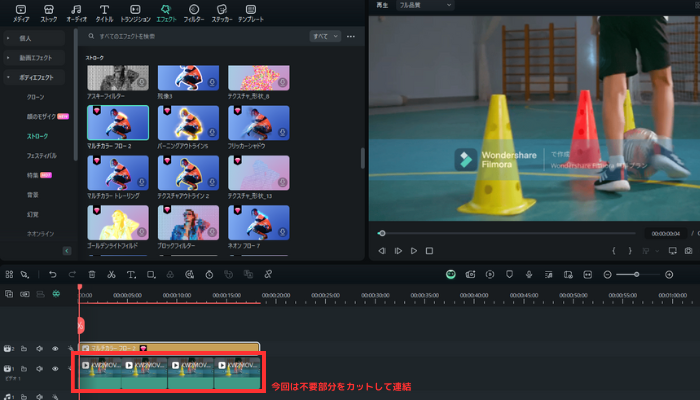Hide the Video 1 track with eye icon
Image resolution: width=700 pixels, height=400 pixels.
pyautogui.click(x=55, y=369)
